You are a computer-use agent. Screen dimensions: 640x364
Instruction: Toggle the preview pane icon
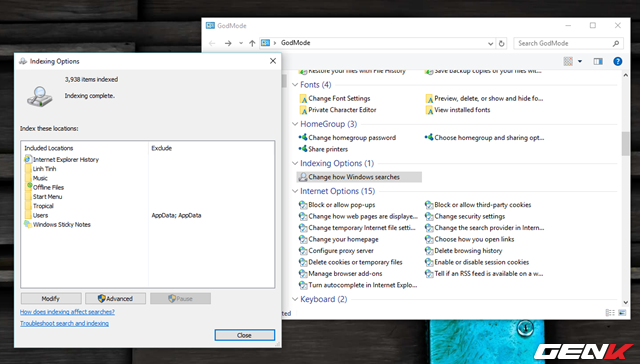pyautogui.click(x=598, y=62)
